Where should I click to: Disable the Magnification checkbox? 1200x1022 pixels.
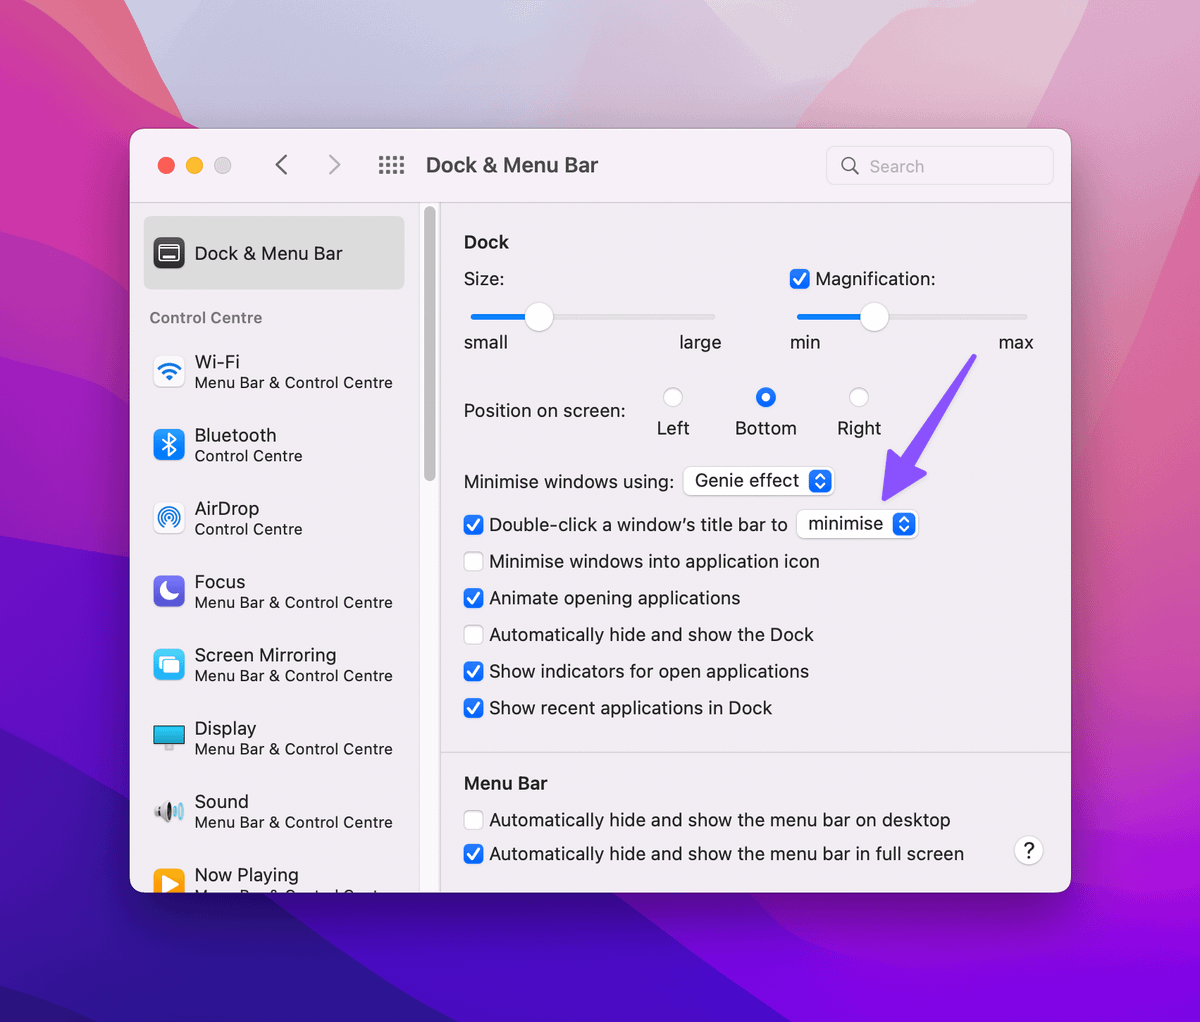point(799,279)
